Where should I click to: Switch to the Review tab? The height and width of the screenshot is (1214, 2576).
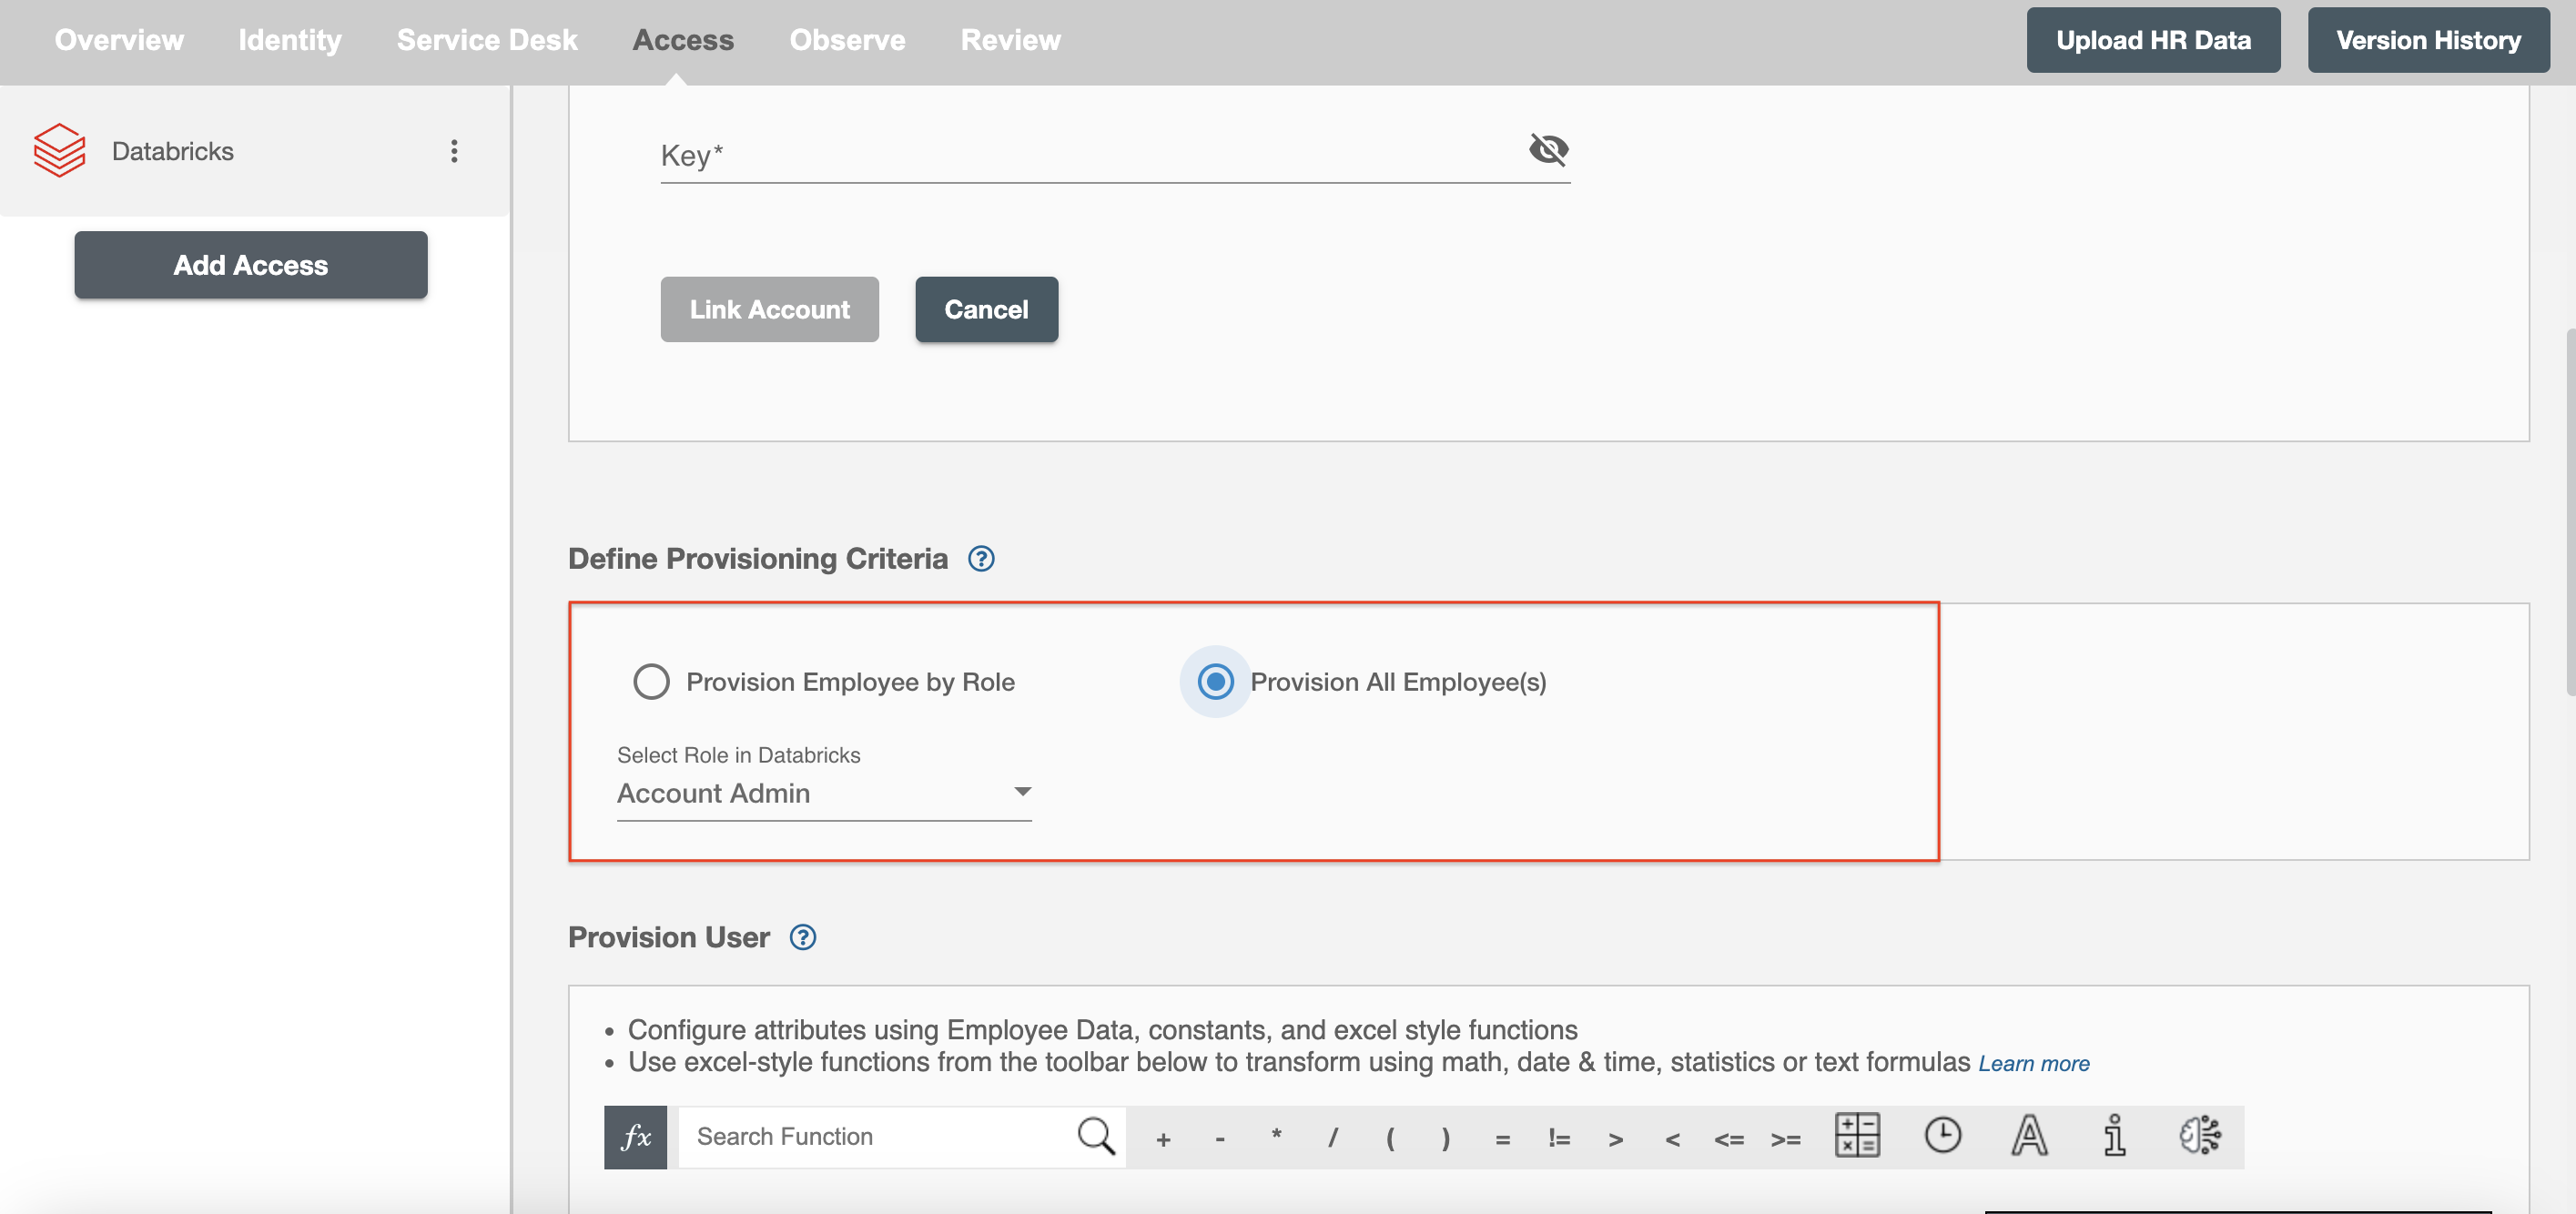(x=1009, y=39)
